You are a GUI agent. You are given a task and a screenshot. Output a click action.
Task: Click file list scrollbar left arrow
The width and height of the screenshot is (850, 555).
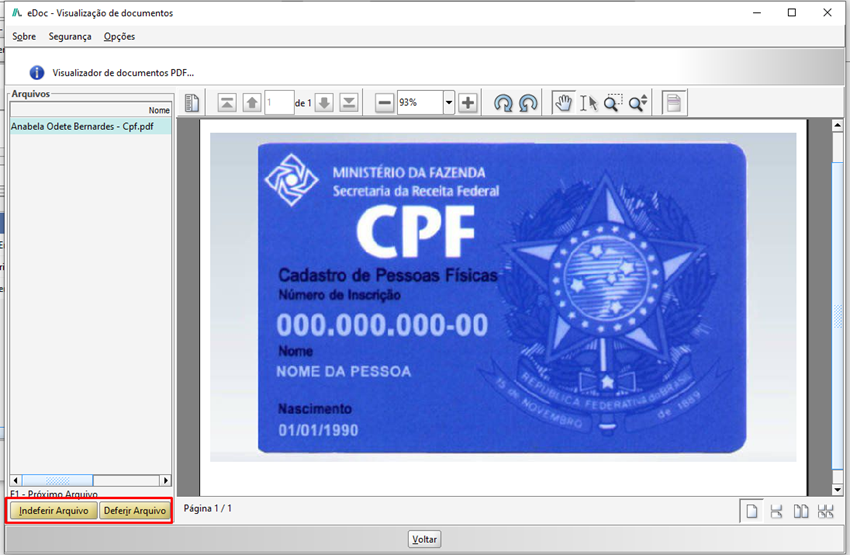tap(16, 480)
